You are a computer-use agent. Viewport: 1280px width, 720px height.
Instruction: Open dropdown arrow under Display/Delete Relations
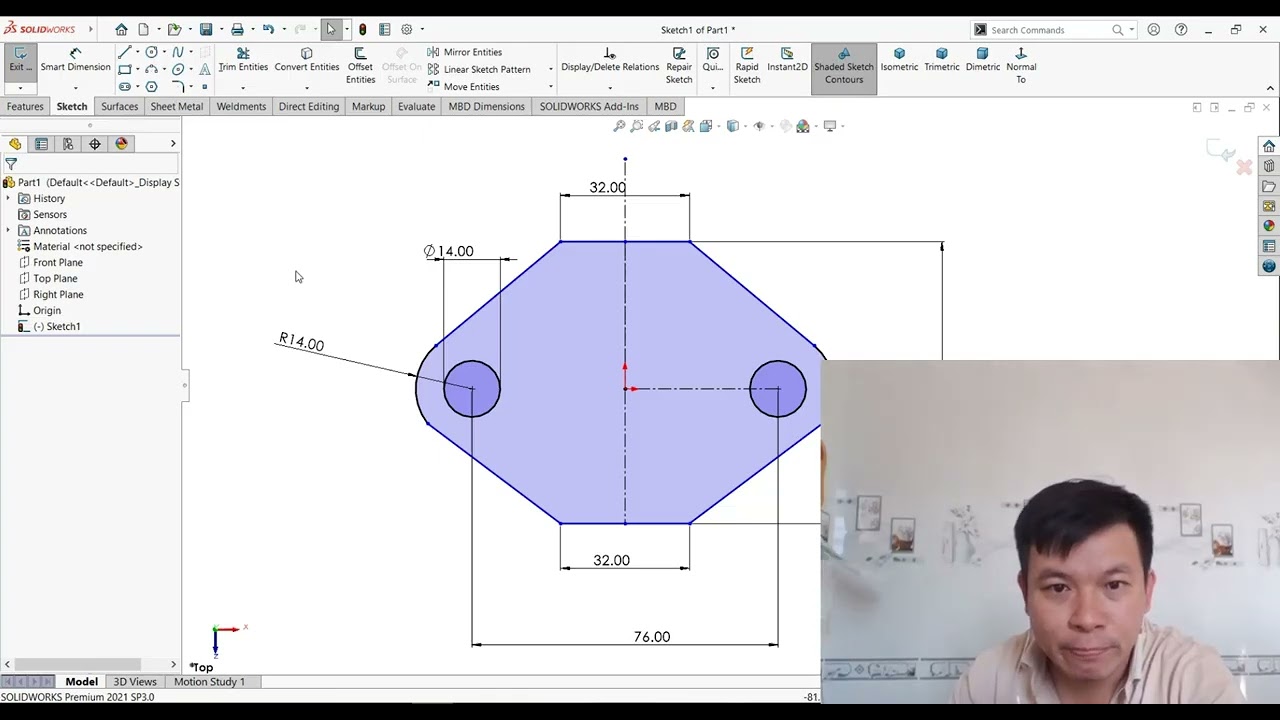(x=610, y=88)
